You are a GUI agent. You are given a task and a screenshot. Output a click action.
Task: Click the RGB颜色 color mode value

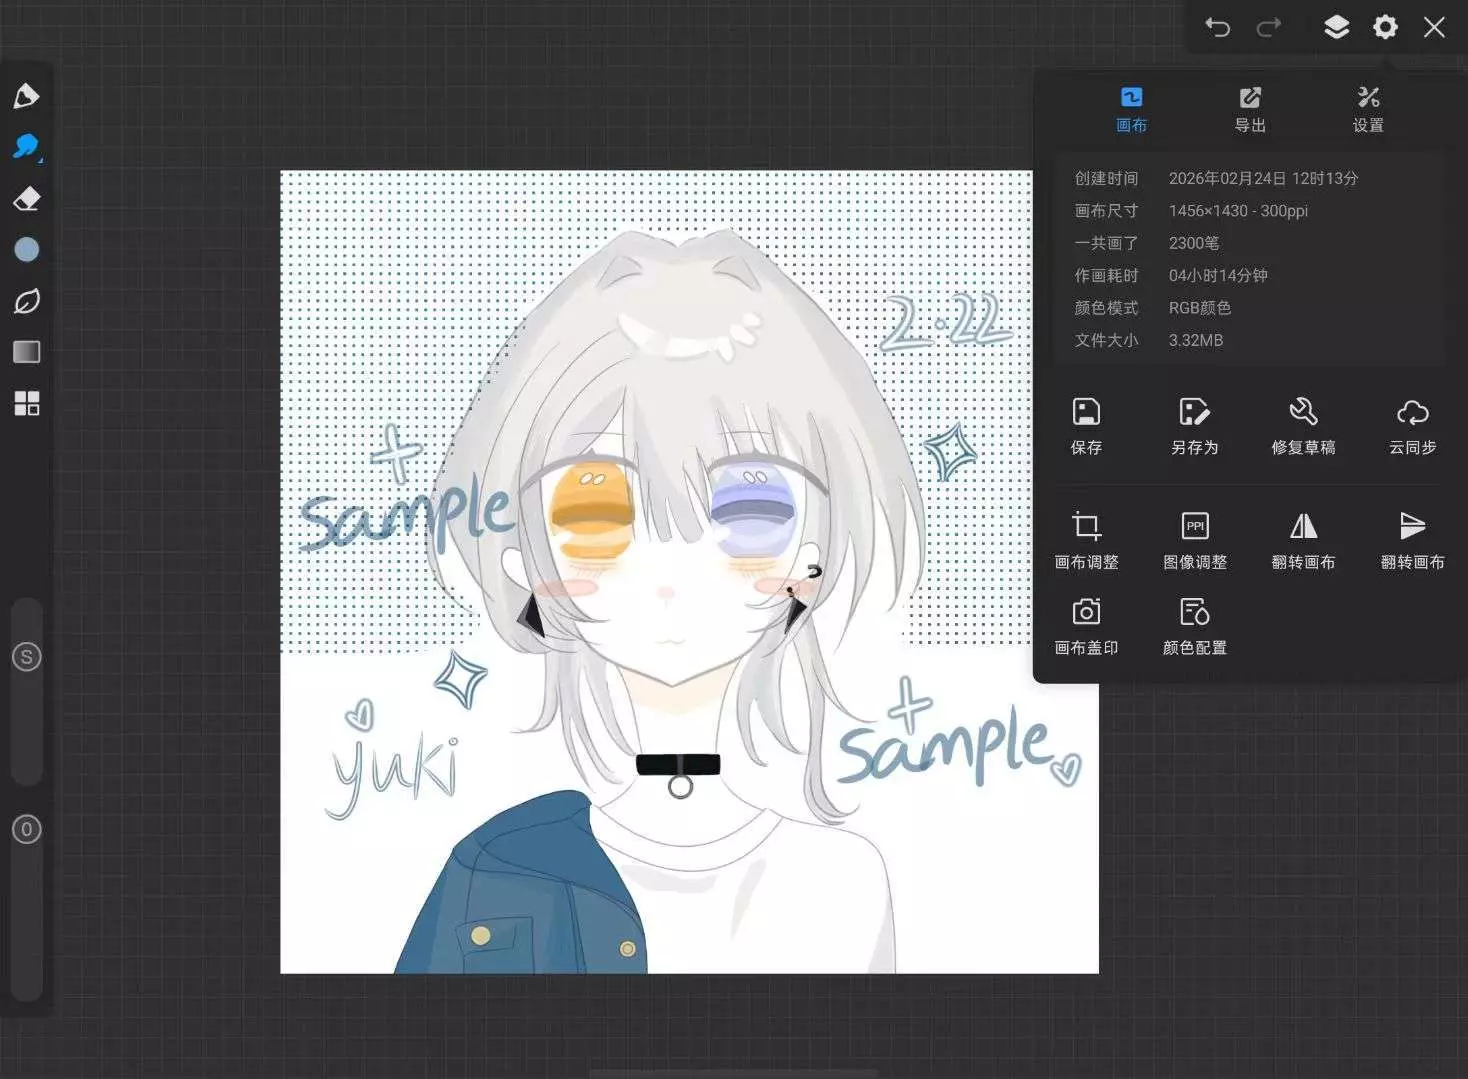click(1200, 308)
